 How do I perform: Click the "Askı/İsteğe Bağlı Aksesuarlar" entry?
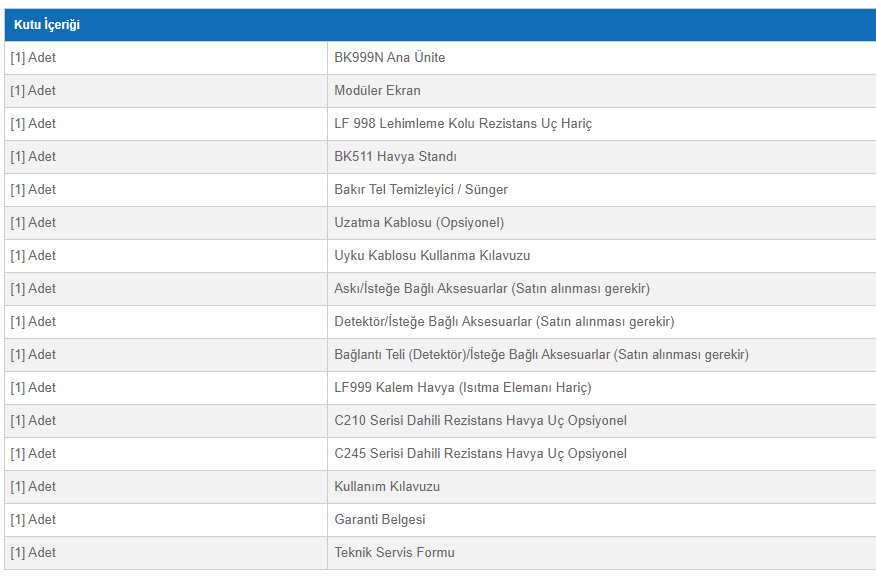point(492,289)
